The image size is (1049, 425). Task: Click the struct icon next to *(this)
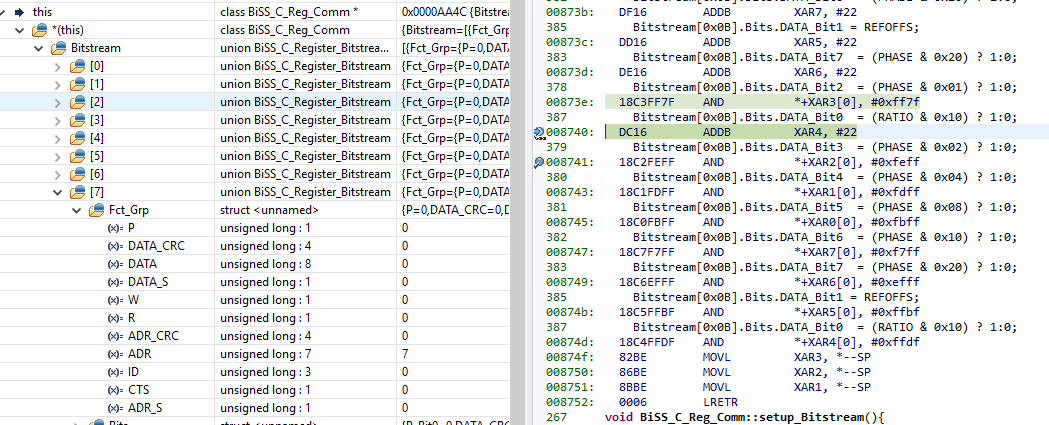click(x=39, y=30)
